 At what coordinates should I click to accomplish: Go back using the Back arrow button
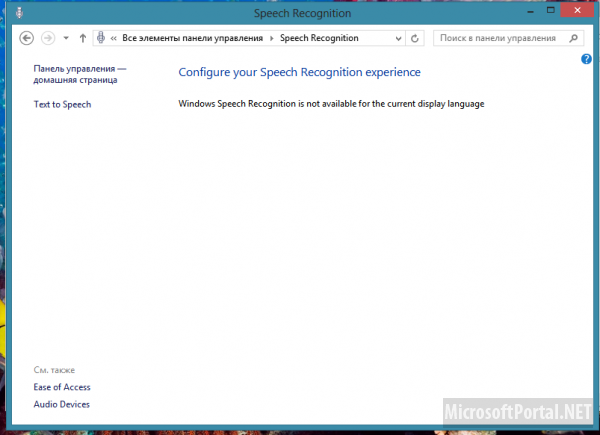tap(26, 38)
